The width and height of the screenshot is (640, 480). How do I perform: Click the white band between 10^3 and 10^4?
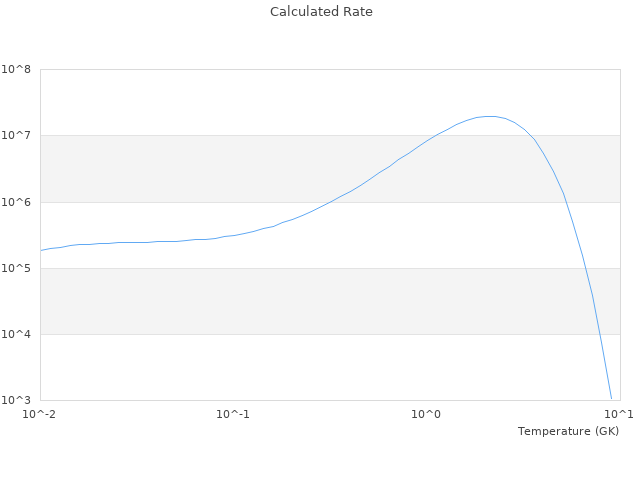(x=300, y=367)
